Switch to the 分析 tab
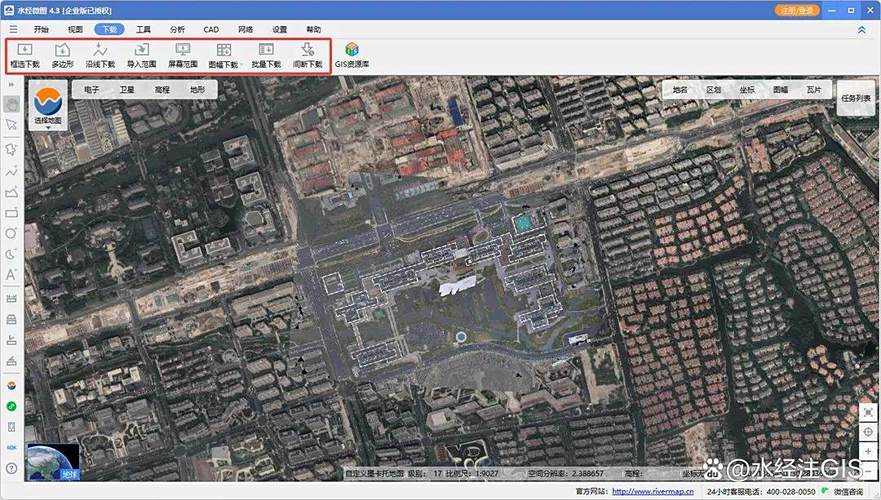881x500 pixels. (177, 29)
